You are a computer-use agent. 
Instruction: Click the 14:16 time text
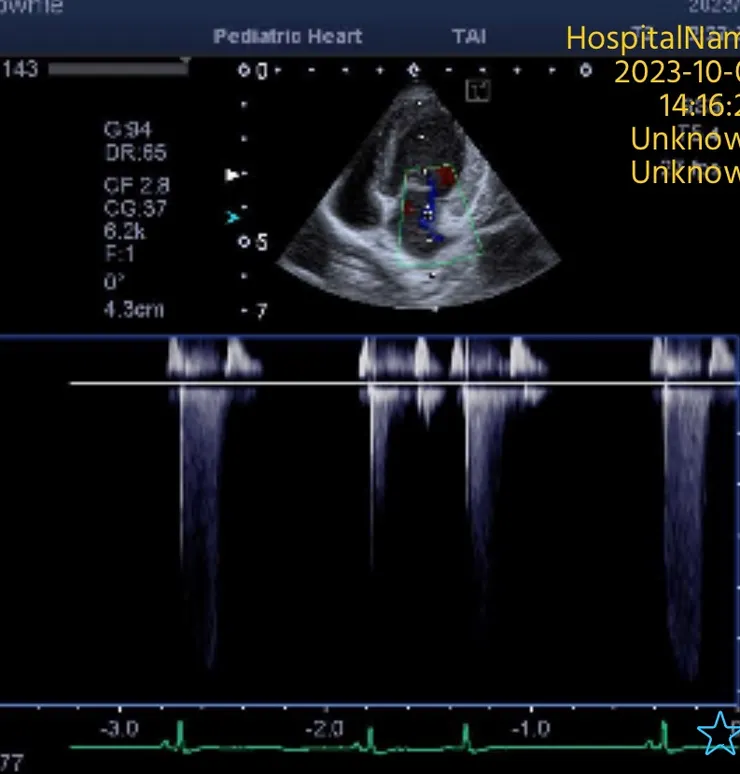click(700, 106)
